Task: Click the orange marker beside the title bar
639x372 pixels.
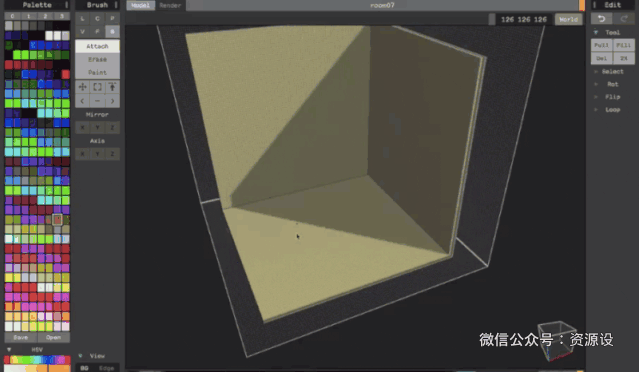Action: pos(582,5)
